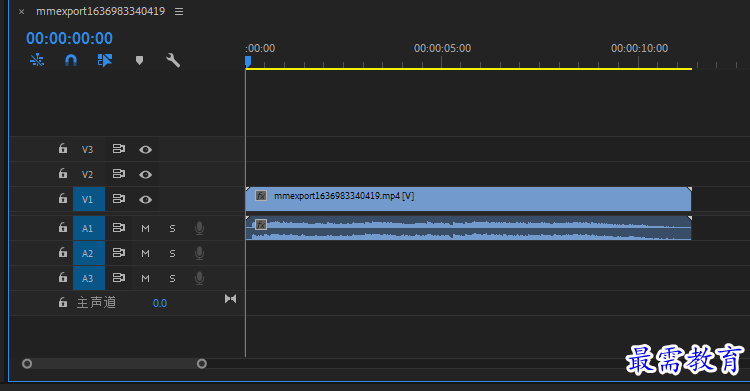Select the mmexport1636983340419 sequence tab
The height and width of the screenshot is (391, 750).
100,11
